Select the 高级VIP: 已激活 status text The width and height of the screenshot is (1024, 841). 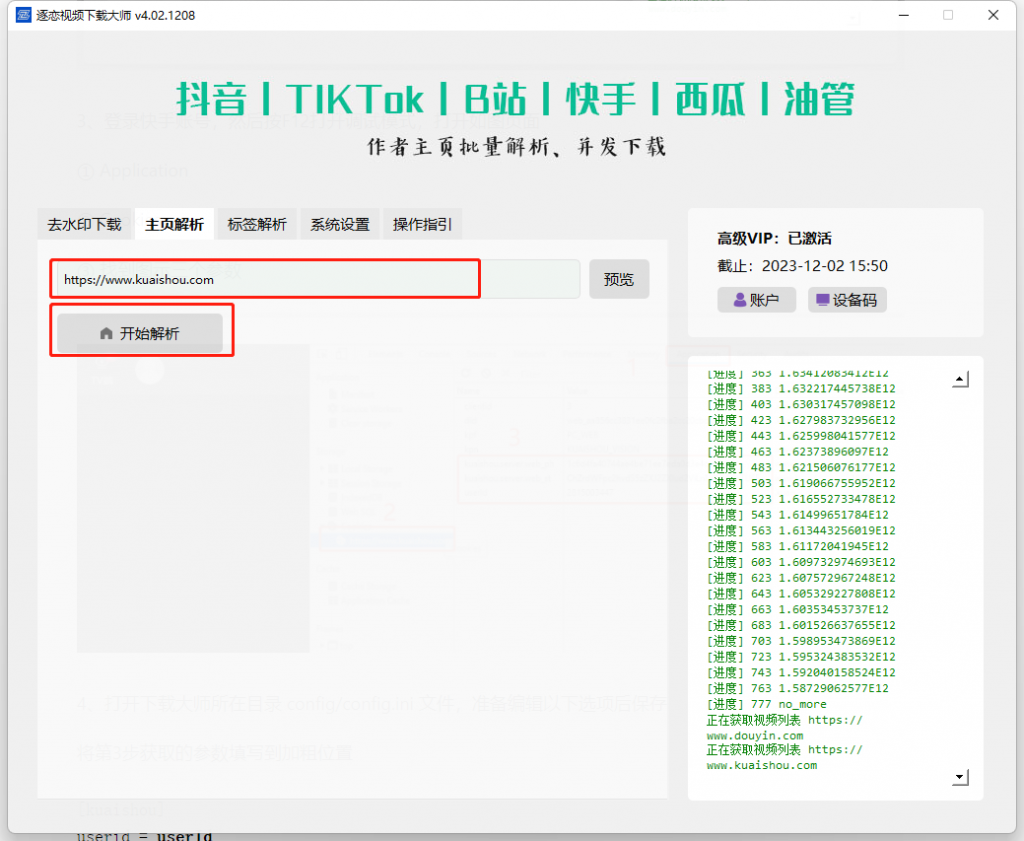775,238
